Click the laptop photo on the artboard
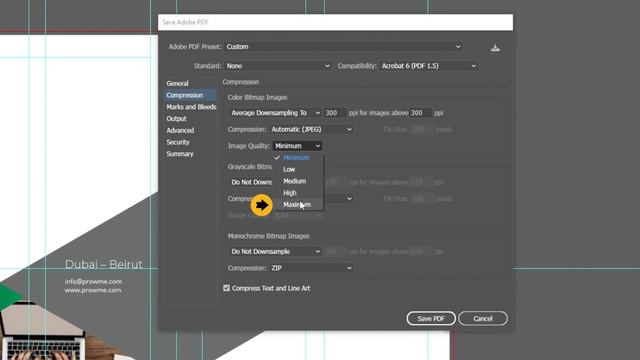The width and height of the screenshot is (640, 360). (43, 331)
